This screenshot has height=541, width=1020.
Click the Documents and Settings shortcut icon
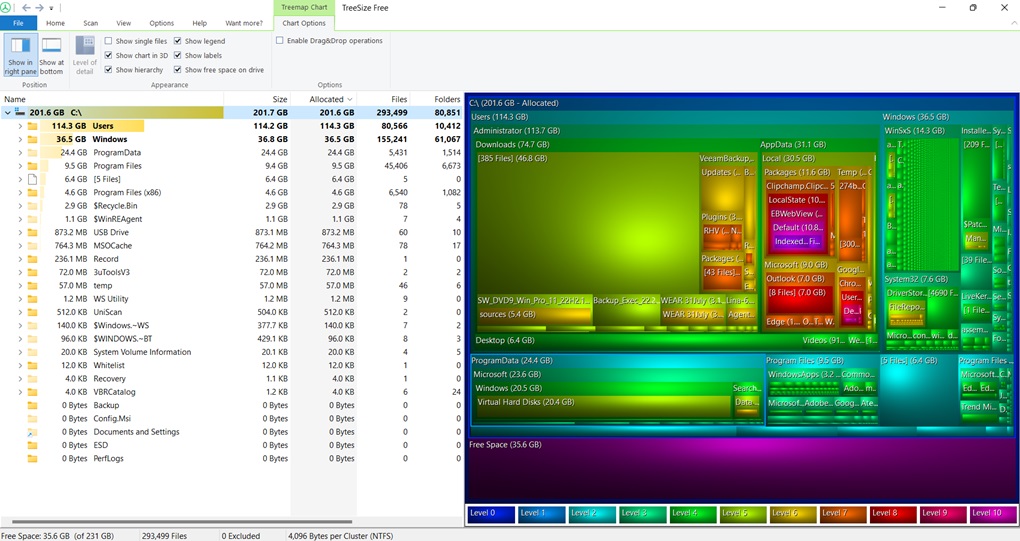coord(33,432)
